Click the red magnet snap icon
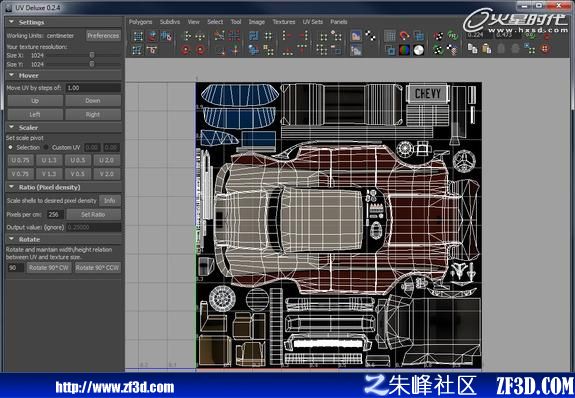The height and width of the screenshot is (398, 575). click(404, 36)
